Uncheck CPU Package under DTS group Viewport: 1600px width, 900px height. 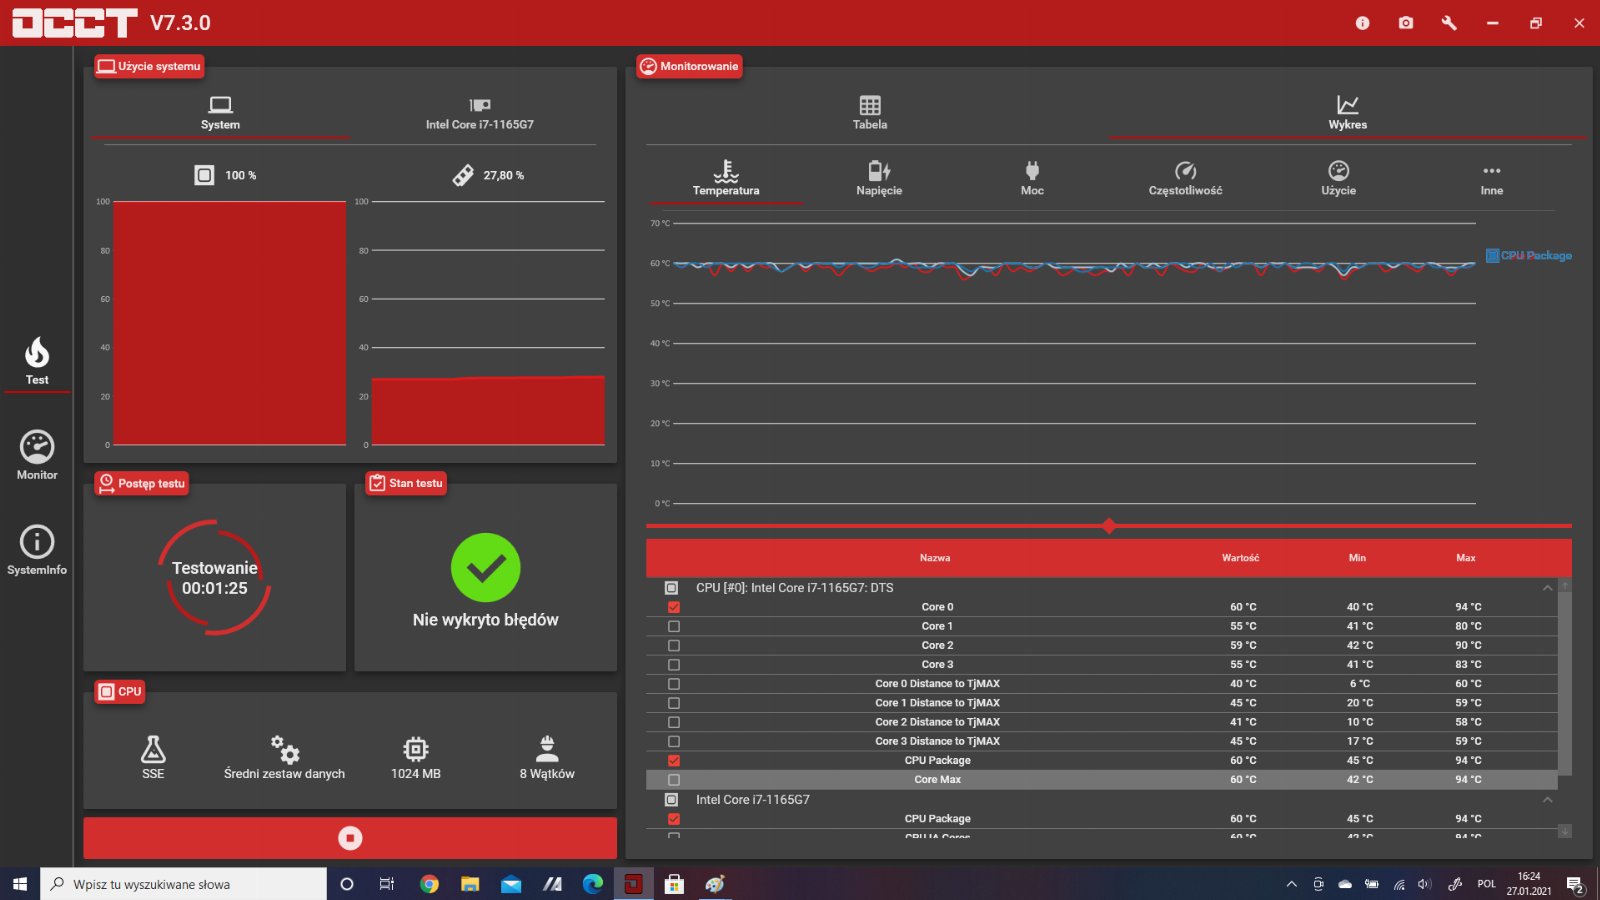pyautogui.click(x=674, y=760)
